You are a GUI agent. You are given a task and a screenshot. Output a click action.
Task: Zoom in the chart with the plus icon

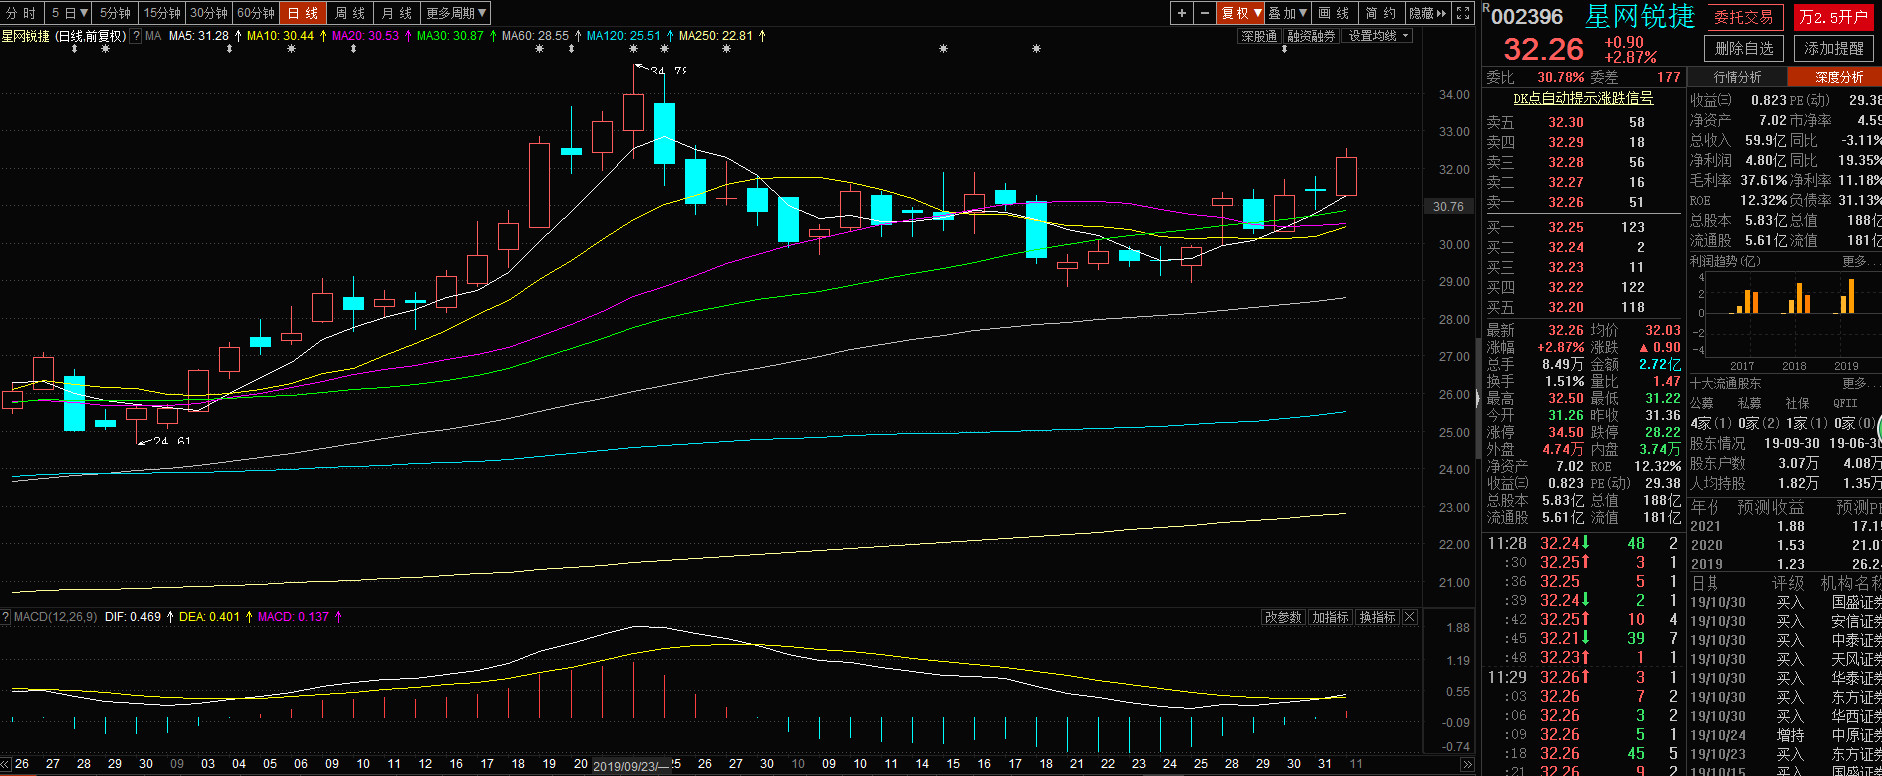coord(1182,13)
